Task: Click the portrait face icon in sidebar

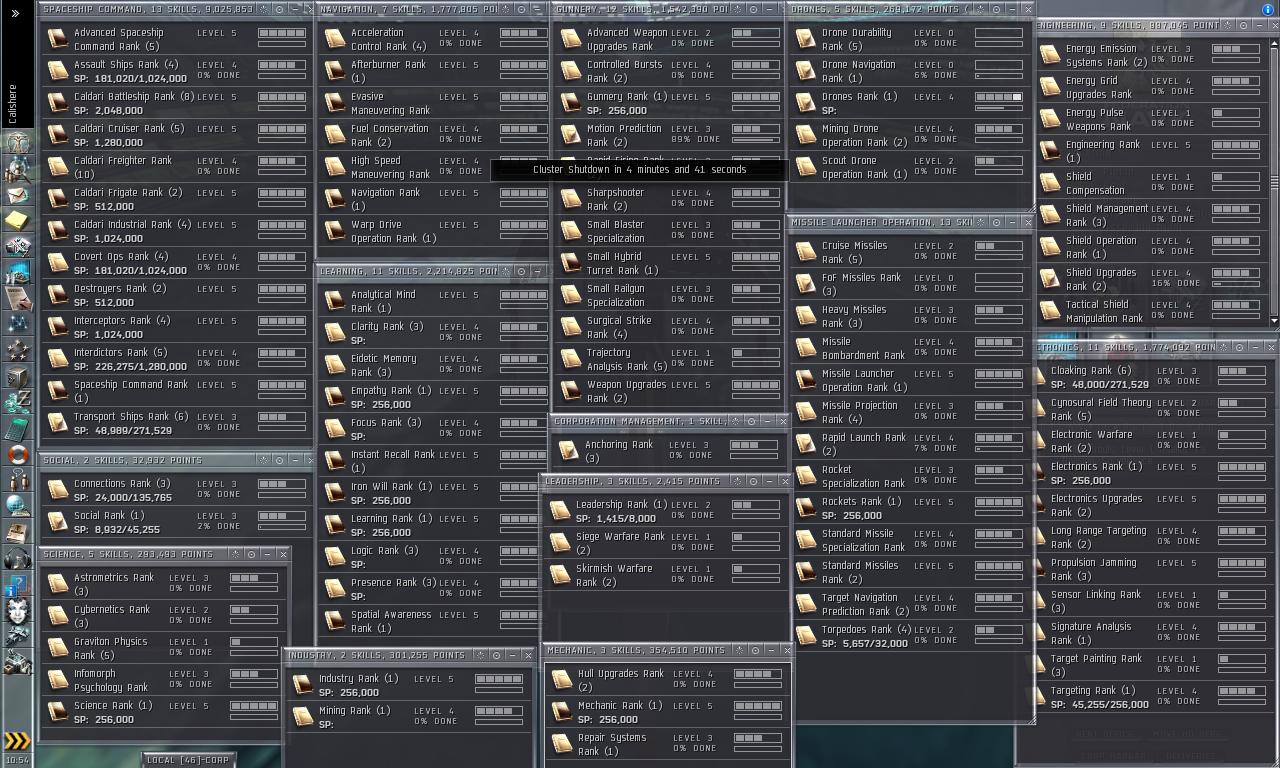Action: (x=17, y=611)
